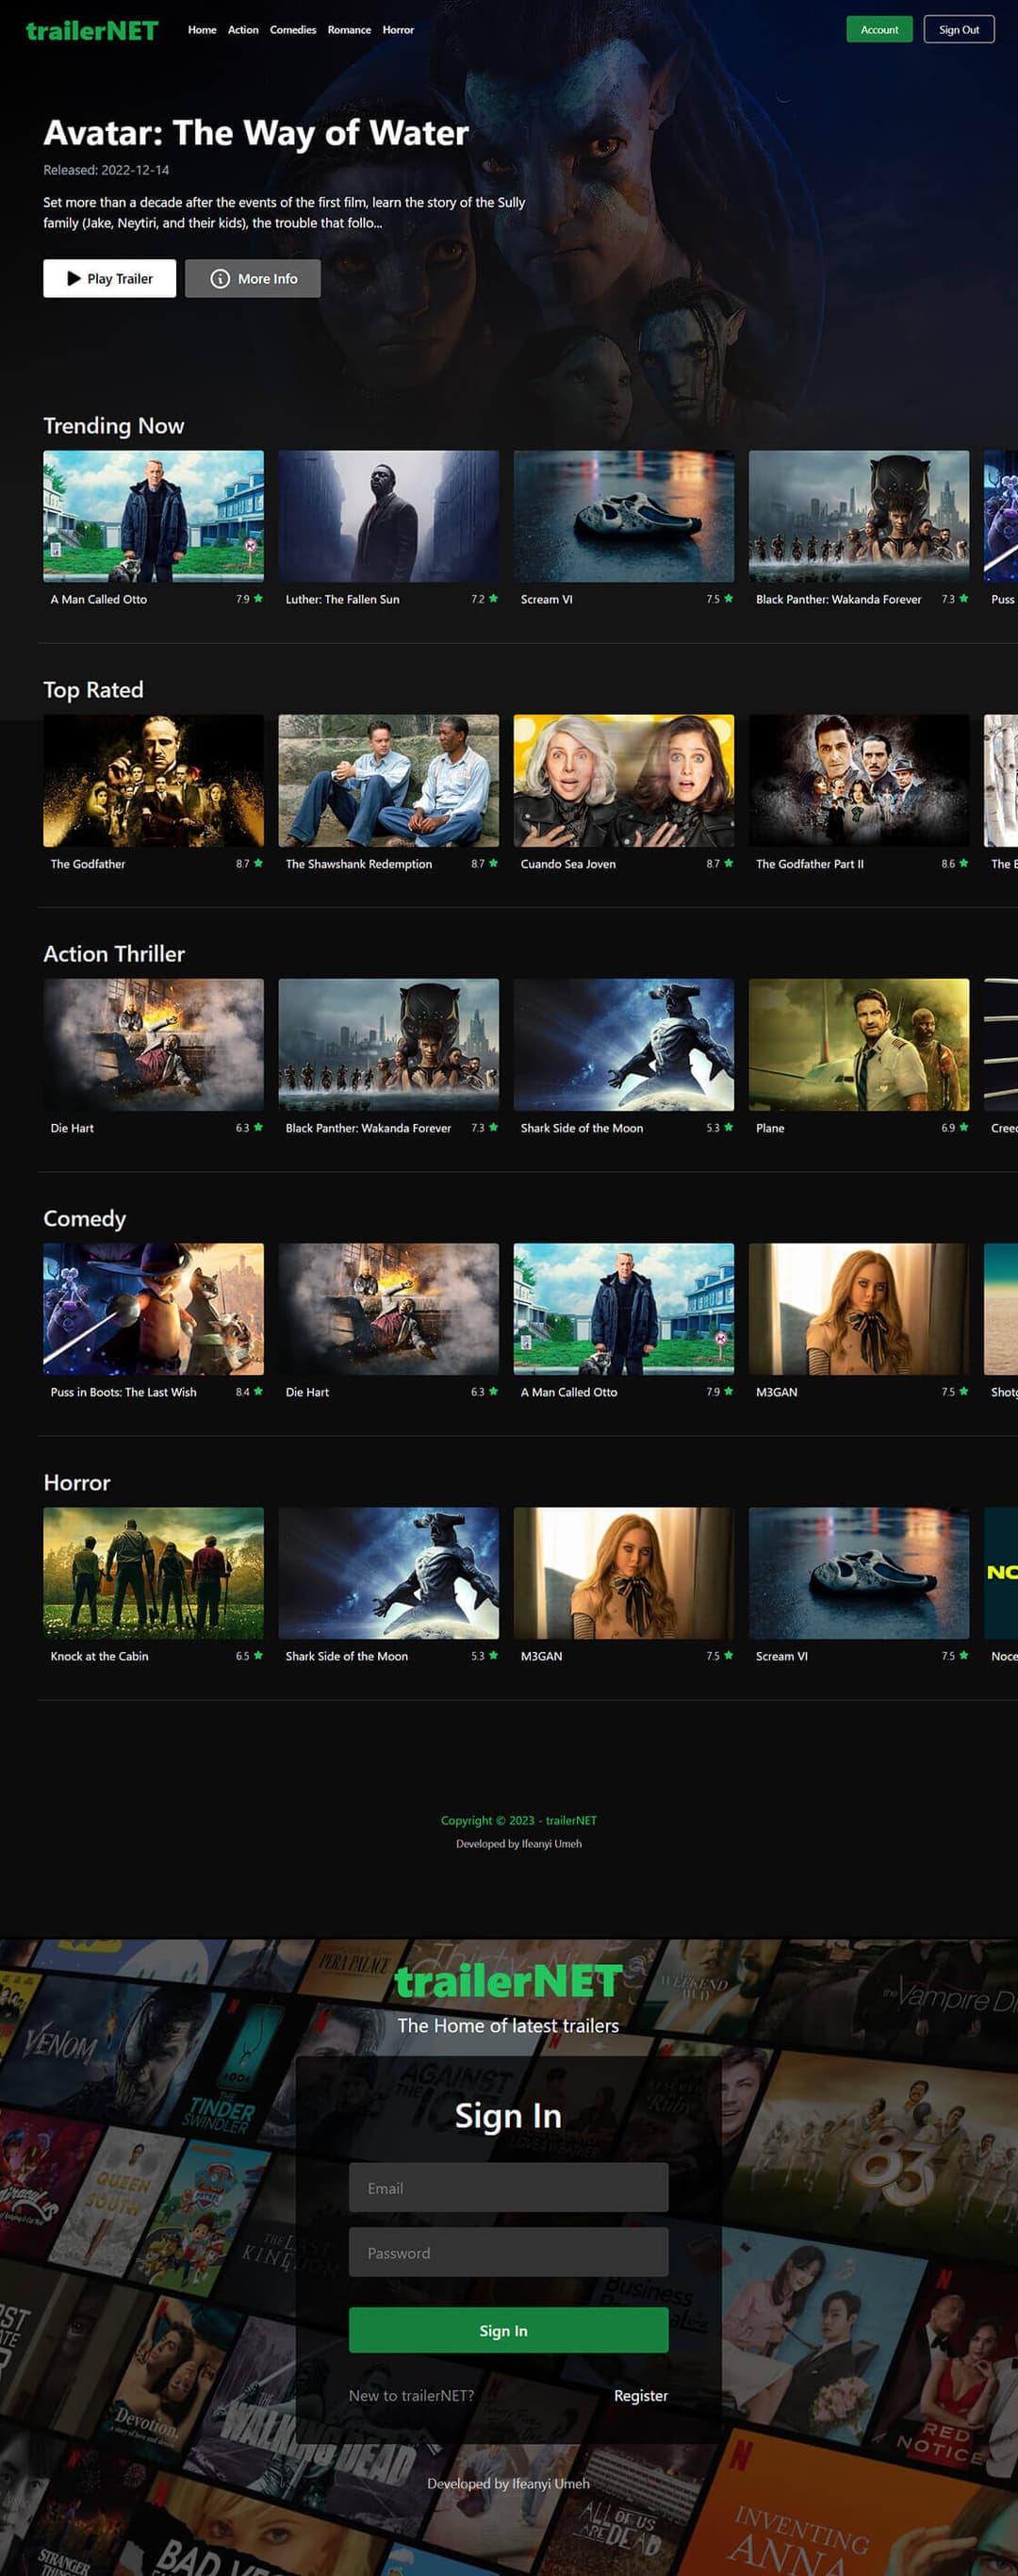Open Cuando Sea Joven thumbnail

click(623, 780)
